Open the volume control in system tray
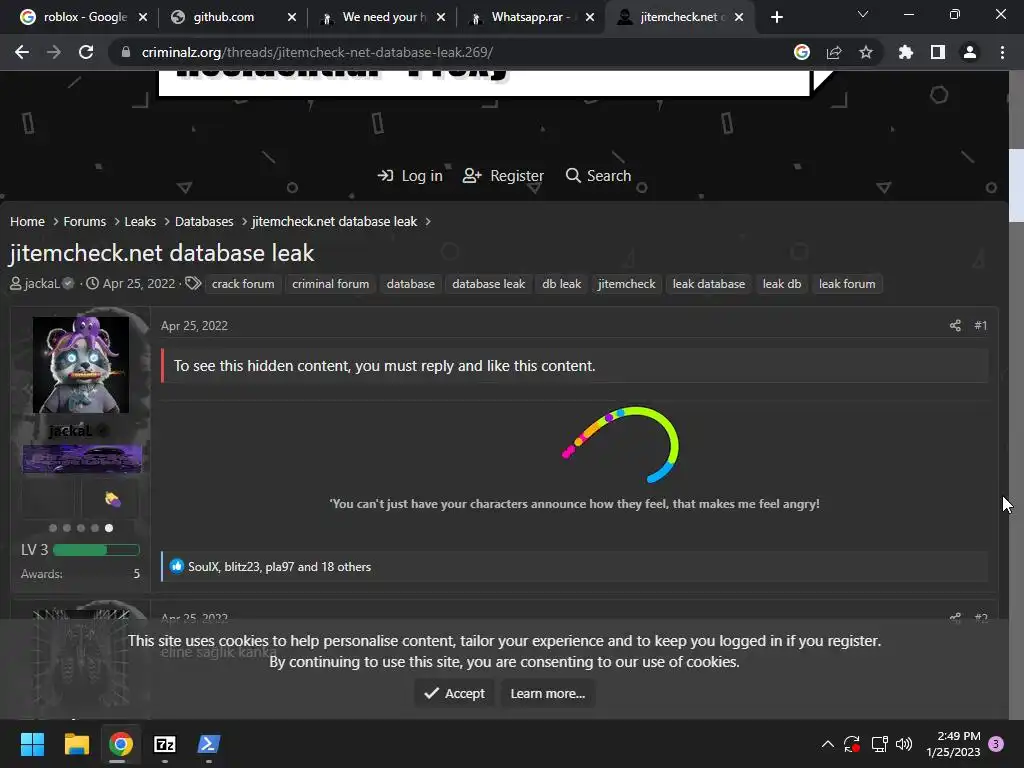 click(904, 744)
